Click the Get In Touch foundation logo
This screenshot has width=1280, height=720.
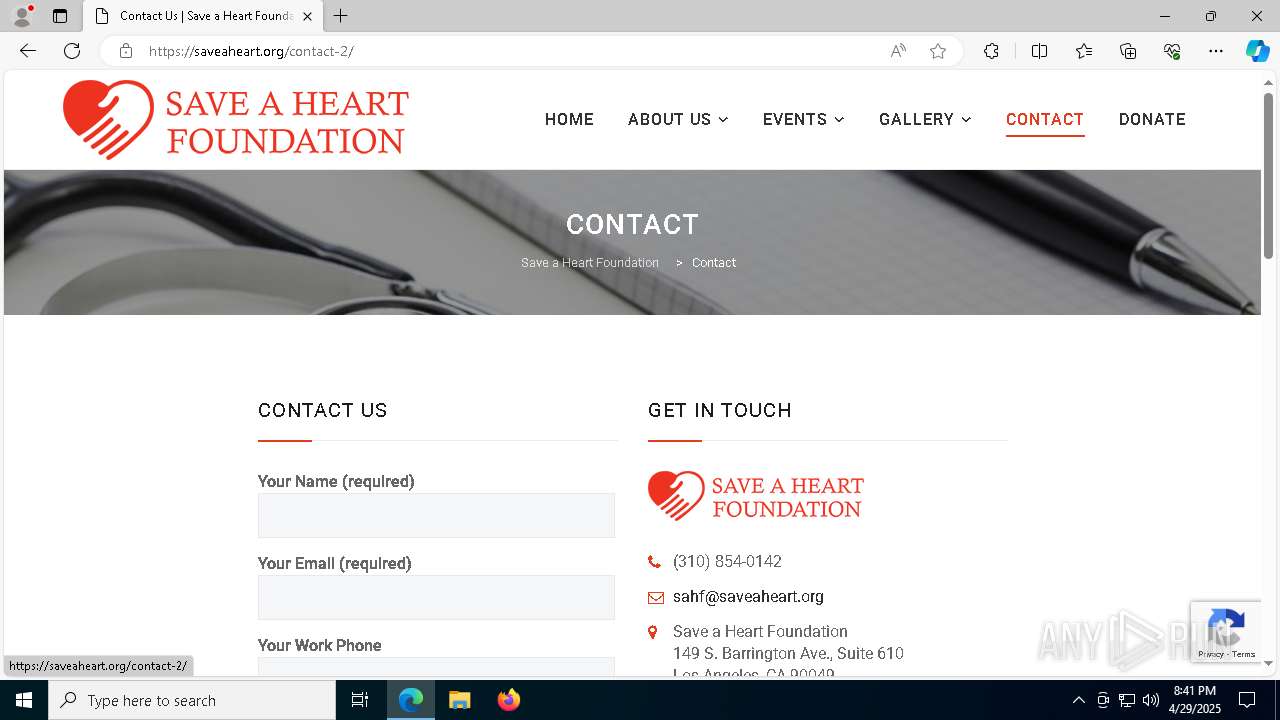pyautogui.click(x=756, y=496)
